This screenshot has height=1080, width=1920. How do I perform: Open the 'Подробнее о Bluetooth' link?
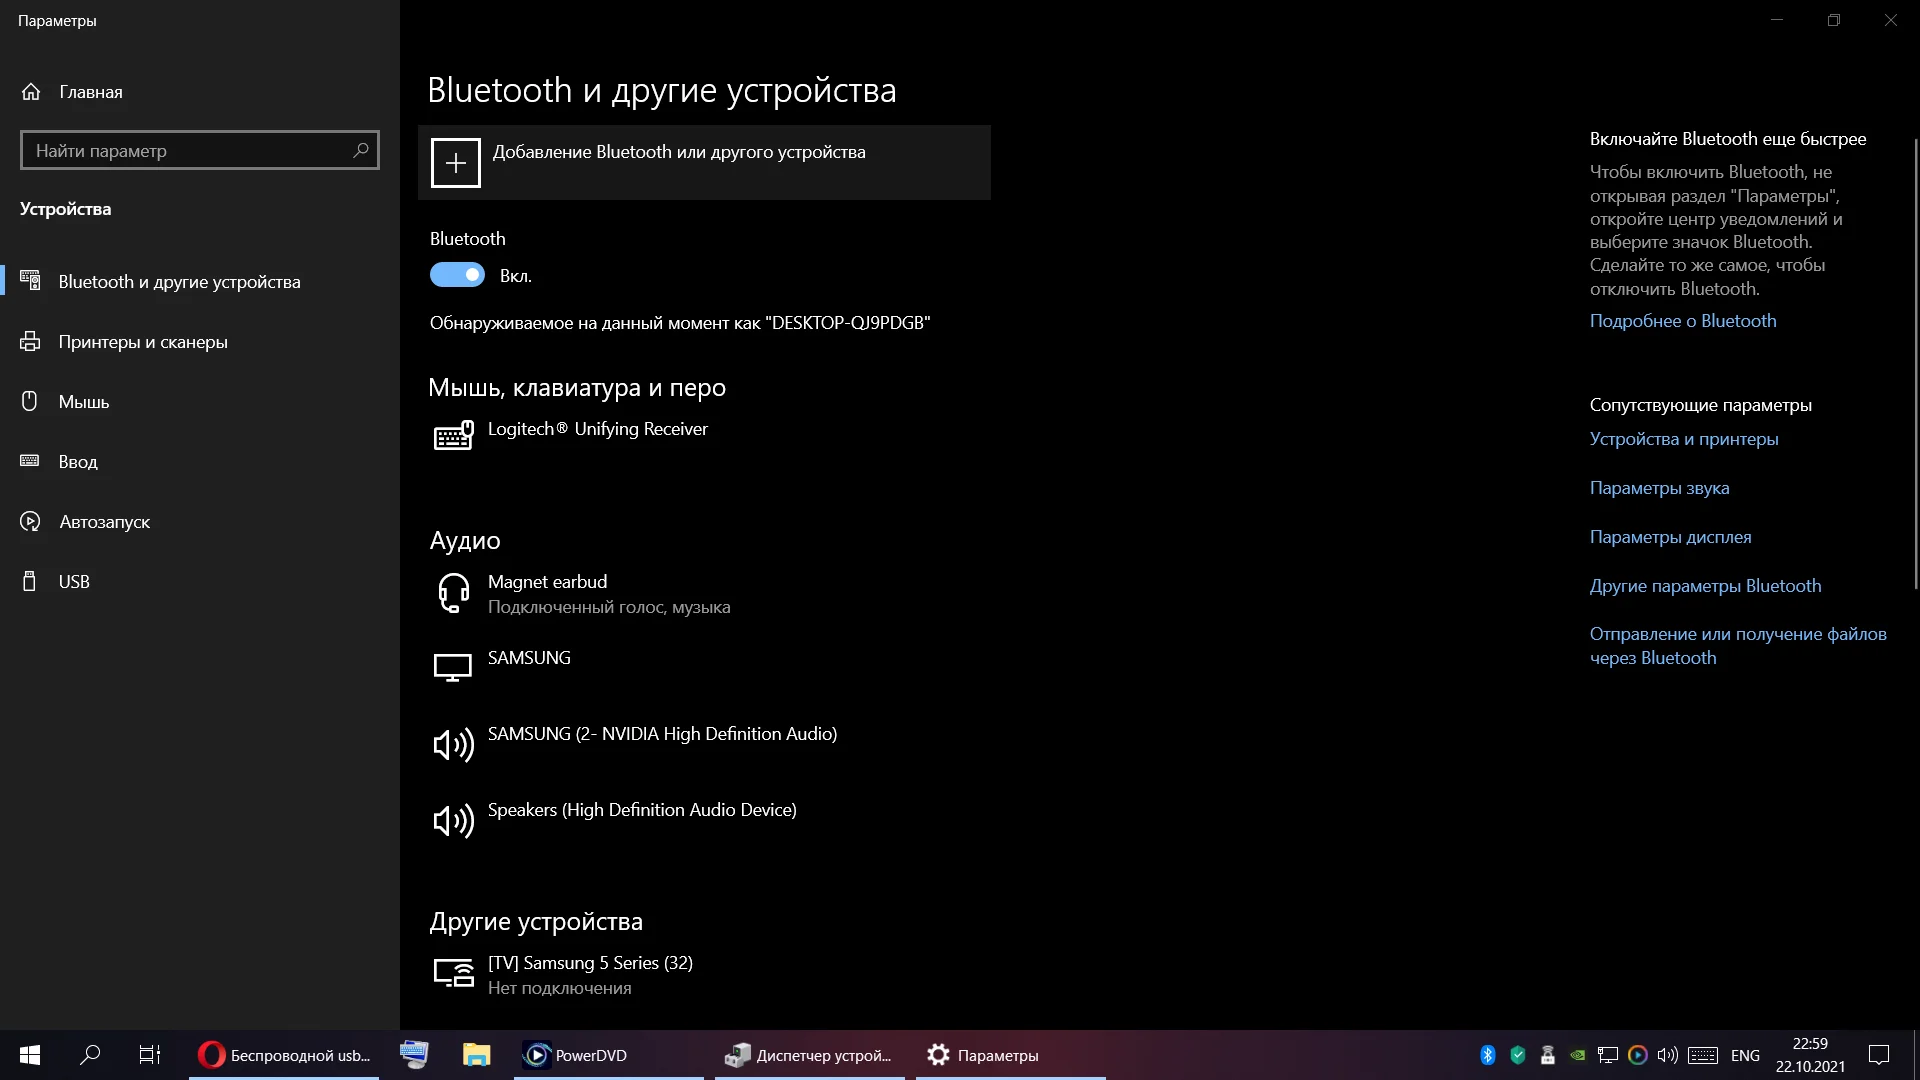1683,321
